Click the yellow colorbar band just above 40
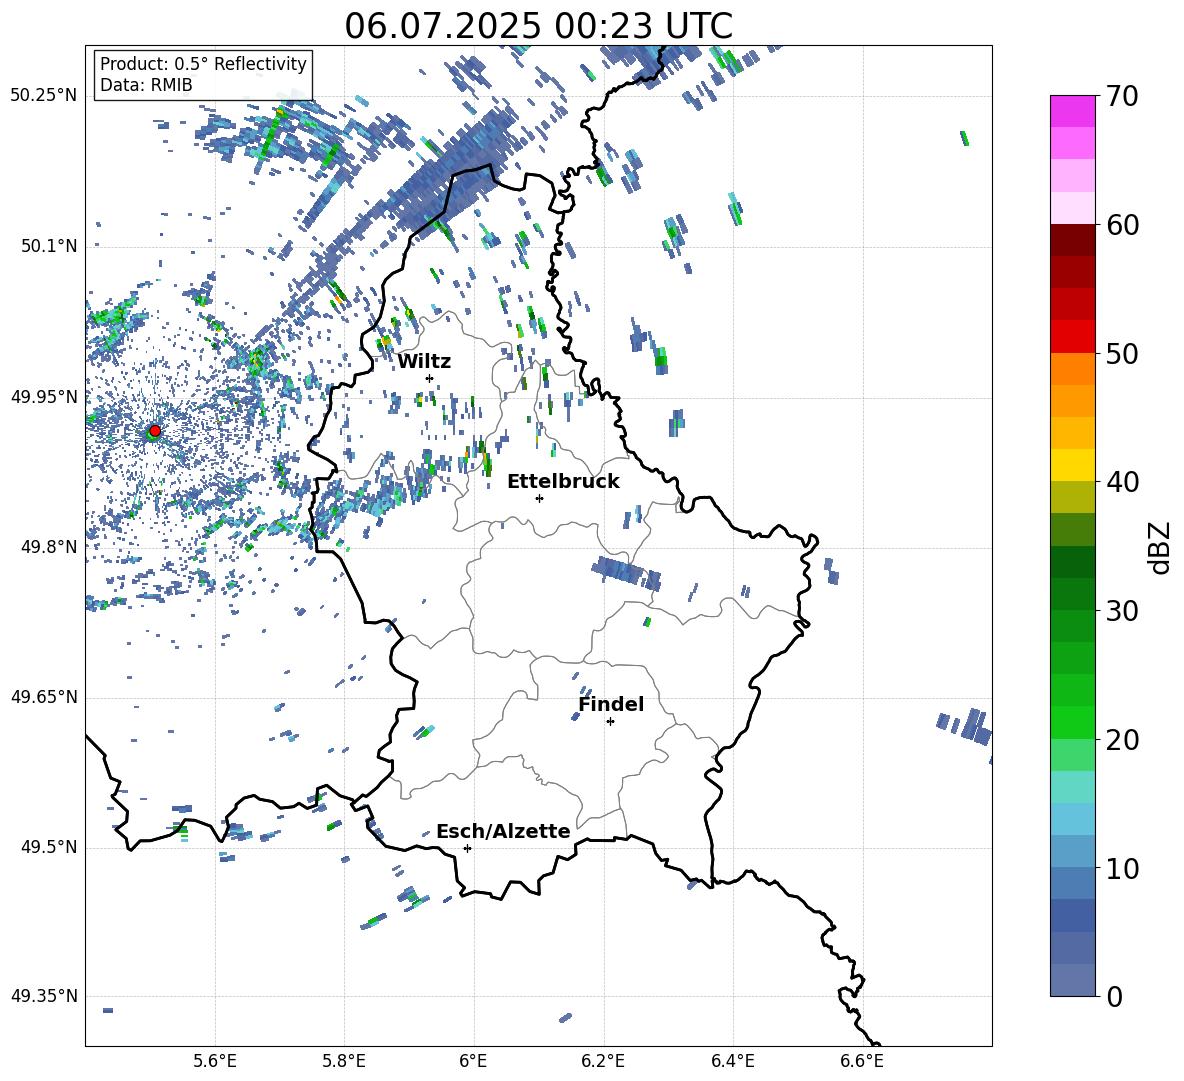This screenshot has width=1184, height=1081. pyautogui.click(x=1072, y=465)
